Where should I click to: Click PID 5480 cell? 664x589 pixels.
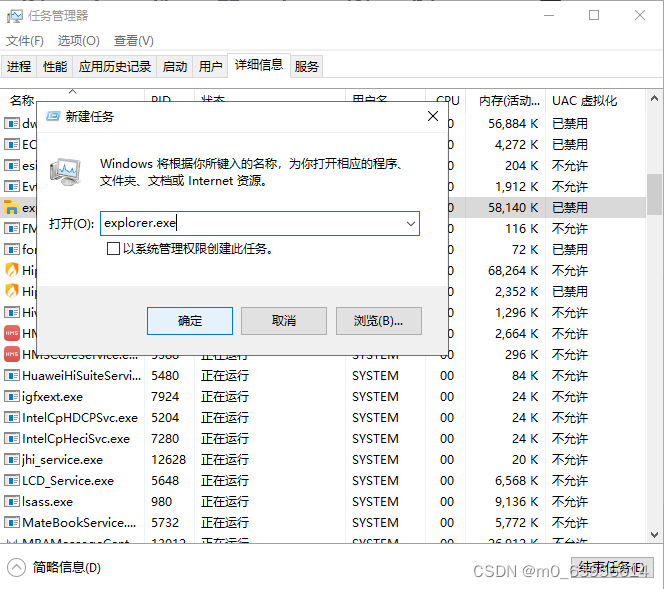pyautogui.click(x=165, y=376)
